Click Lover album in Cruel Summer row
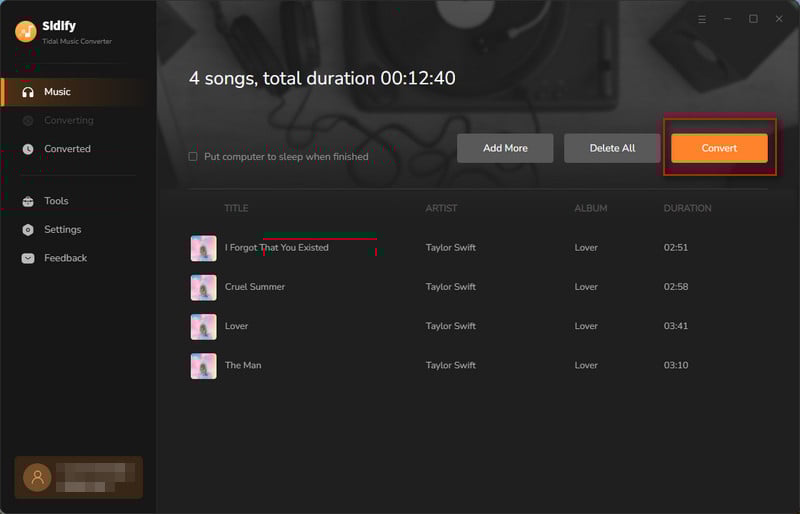Viewport: 800px width, 514px height. (x=586, y=287)
